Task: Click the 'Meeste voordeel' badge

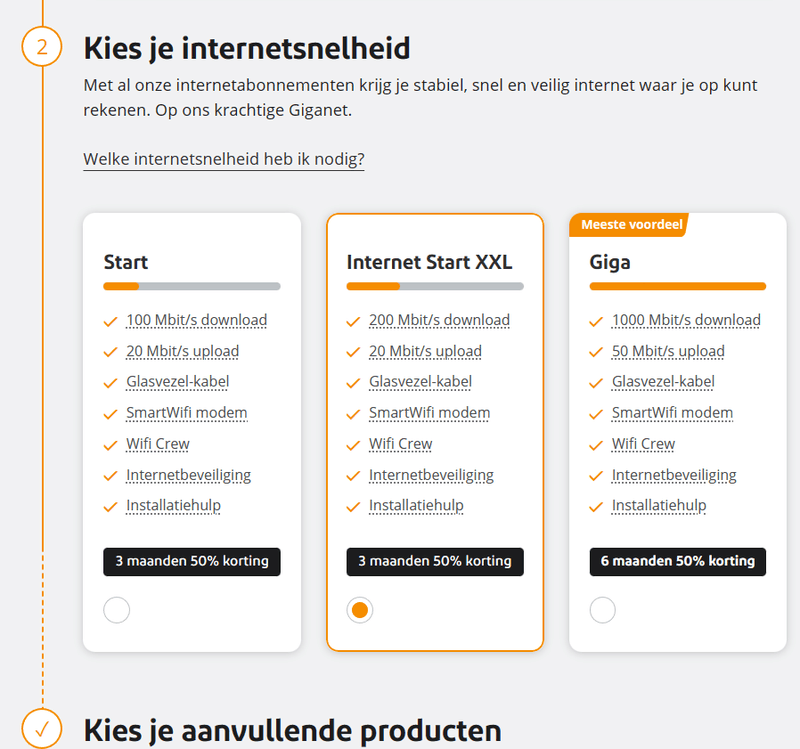Action: pos(631,225)
